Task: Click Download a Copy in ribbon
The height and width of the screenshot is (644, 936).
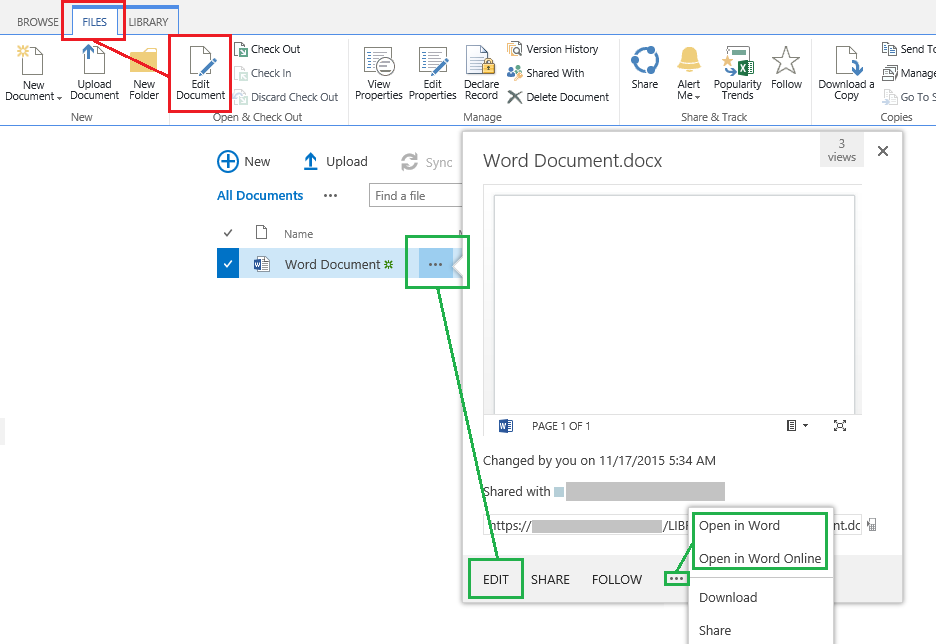Action: [x=846, y=73]
